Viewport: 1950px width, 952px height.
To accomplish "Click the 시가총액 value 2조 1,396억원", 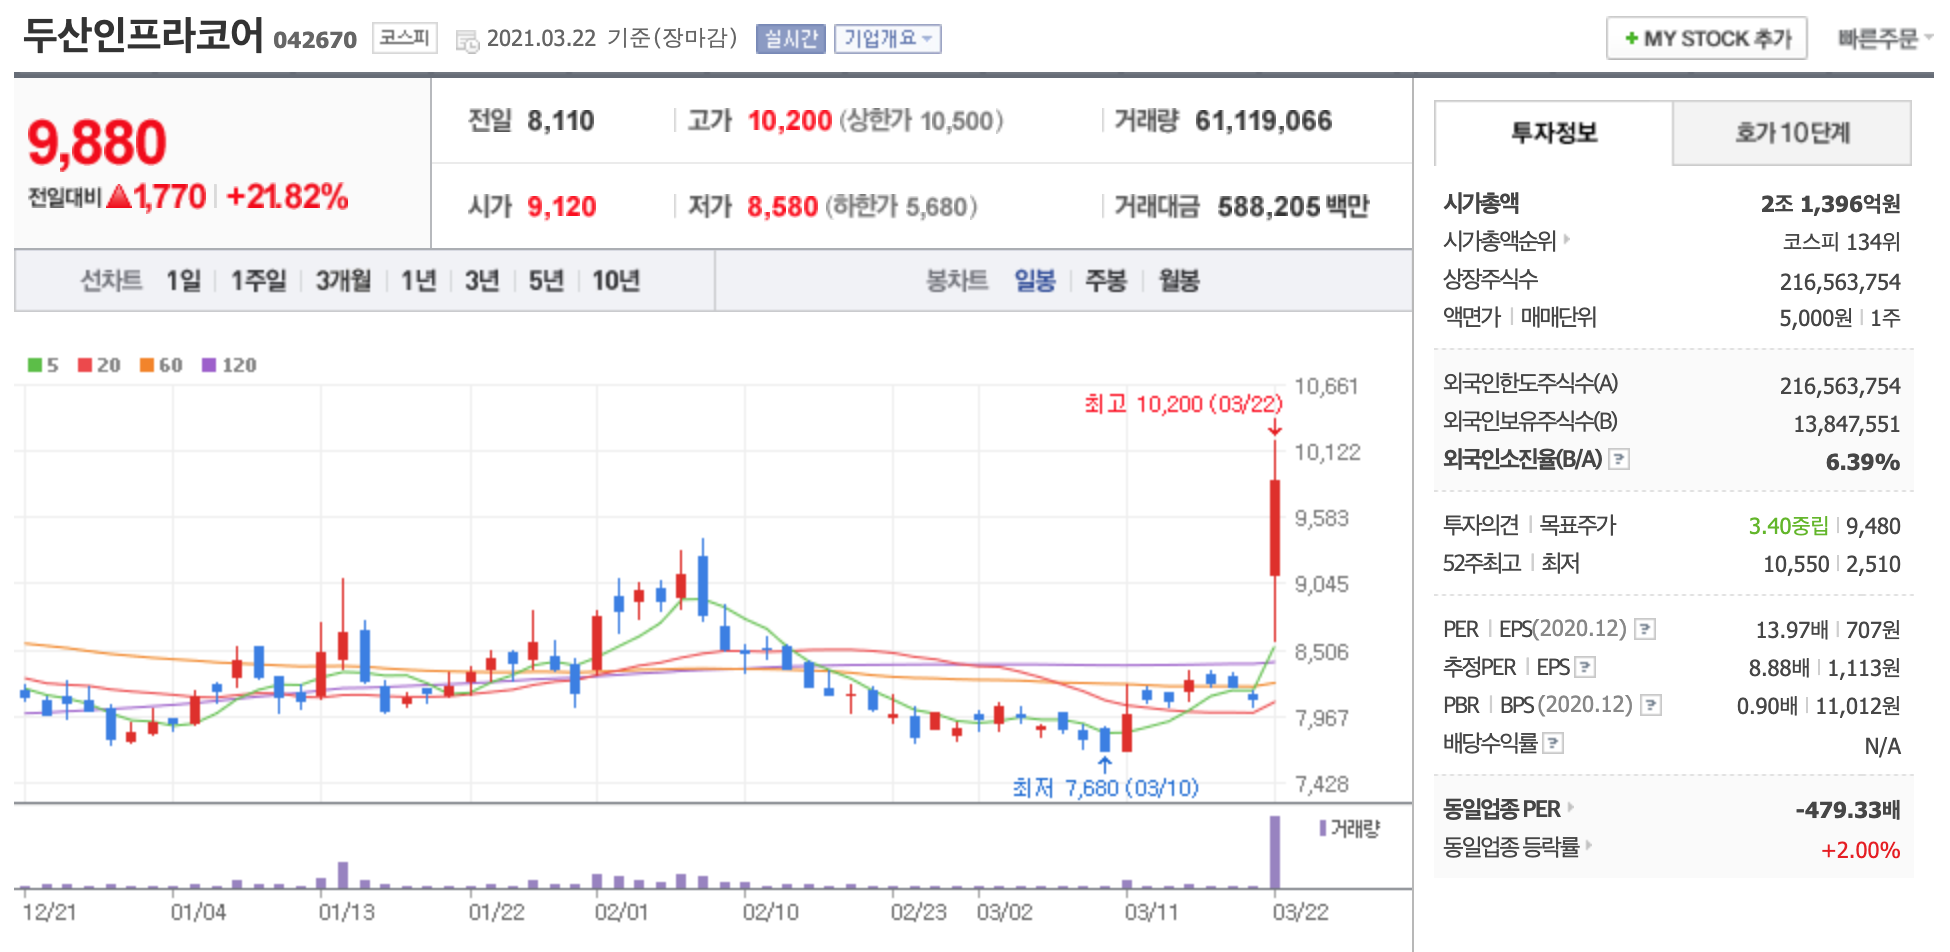I will click(1830, 204).
